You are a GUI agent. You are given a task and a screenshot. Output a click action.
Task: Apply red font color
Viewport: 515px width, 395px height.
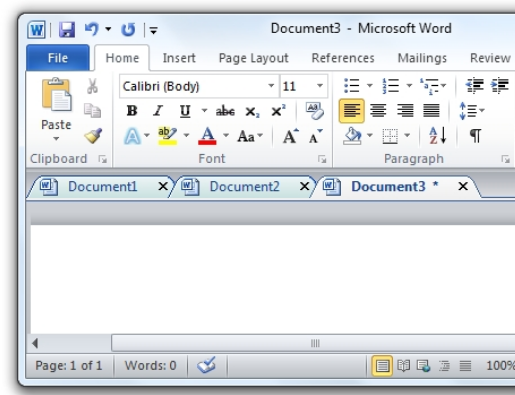(x=207, y=136)
